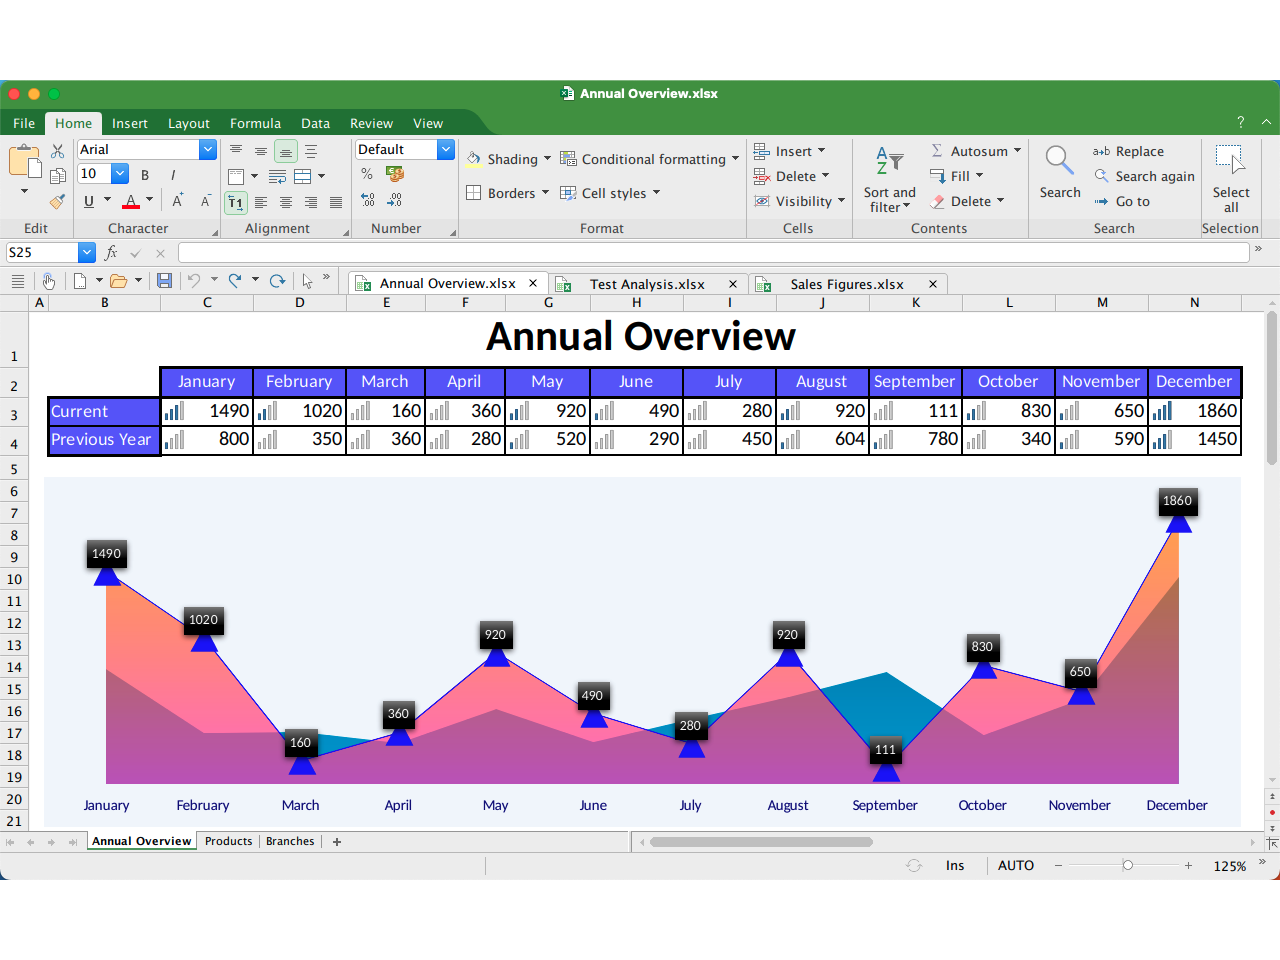Click the Percent format icon

[x=367, y=174]
